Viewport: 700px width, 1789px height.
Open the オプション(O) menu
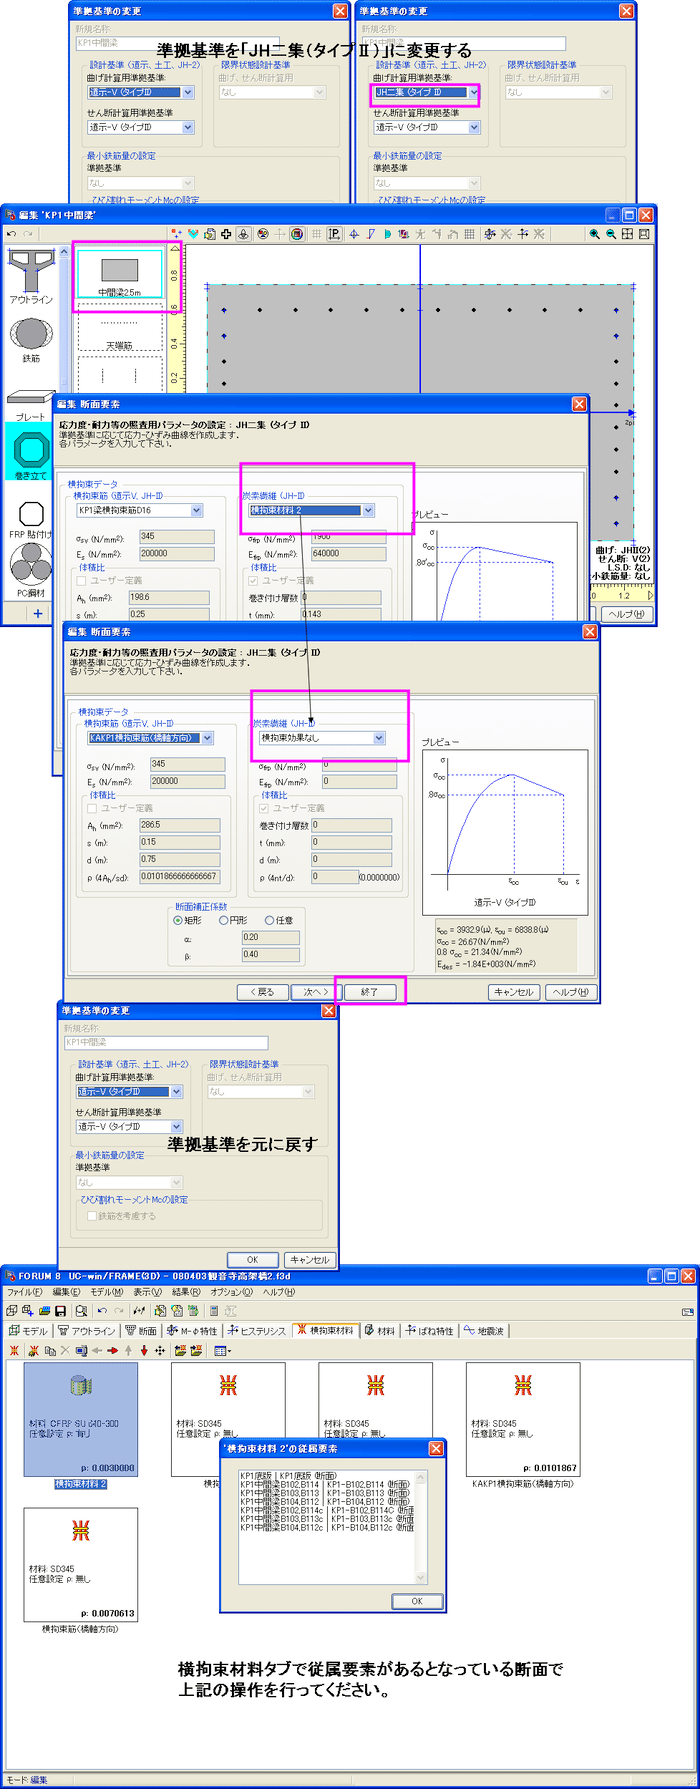tap(232, 1292)
